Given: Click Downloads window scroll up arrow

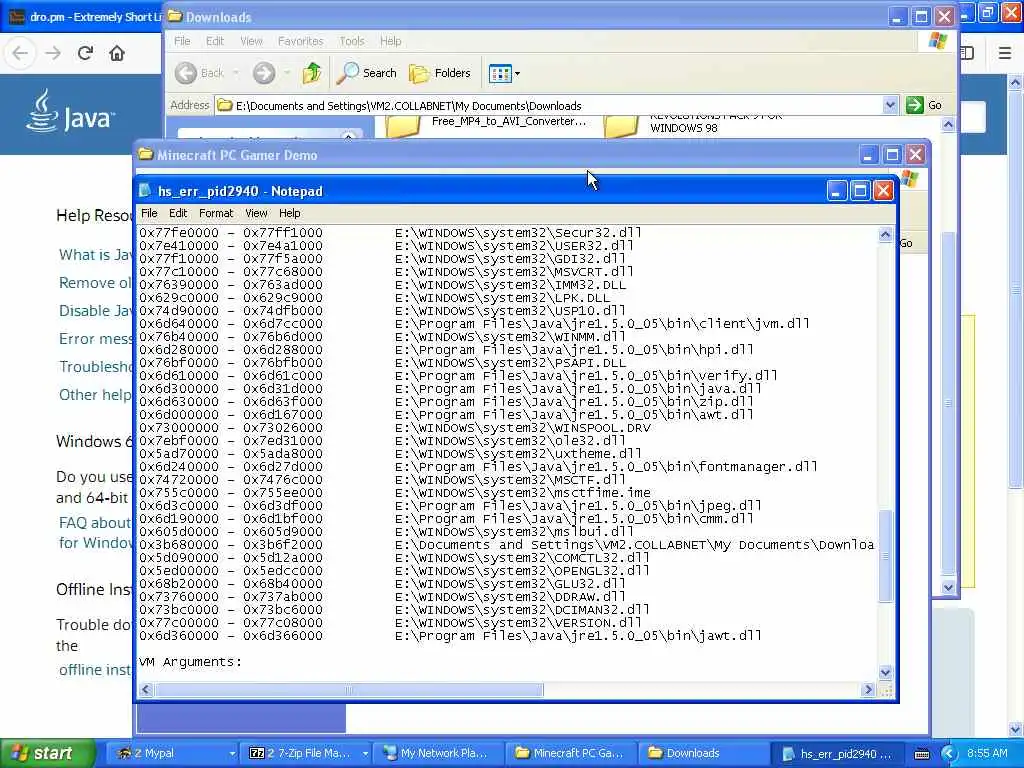Looking at the screenshot, I should click(x=948, y=124).
